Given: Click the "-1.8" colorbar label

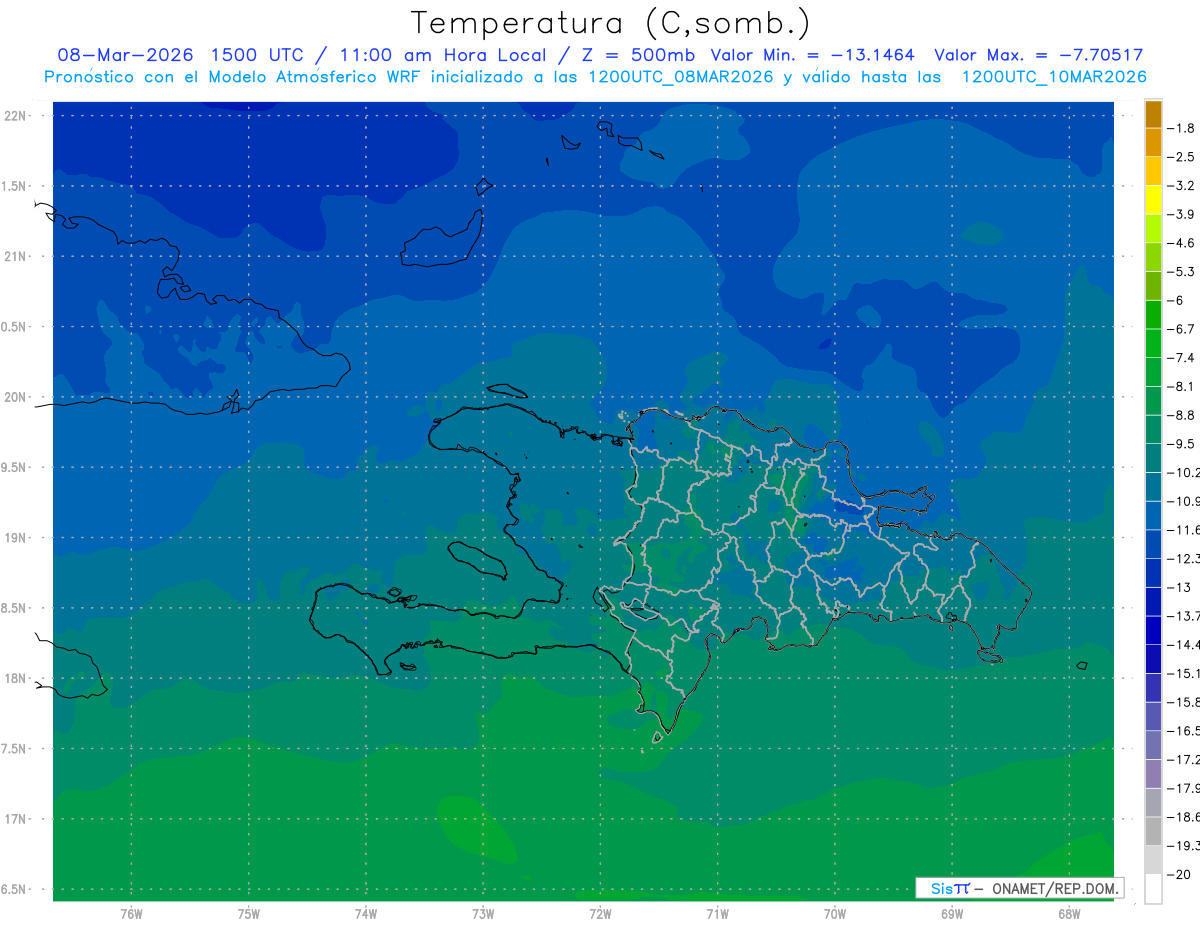Looking at the screenshot, I should pos(1182,128).
